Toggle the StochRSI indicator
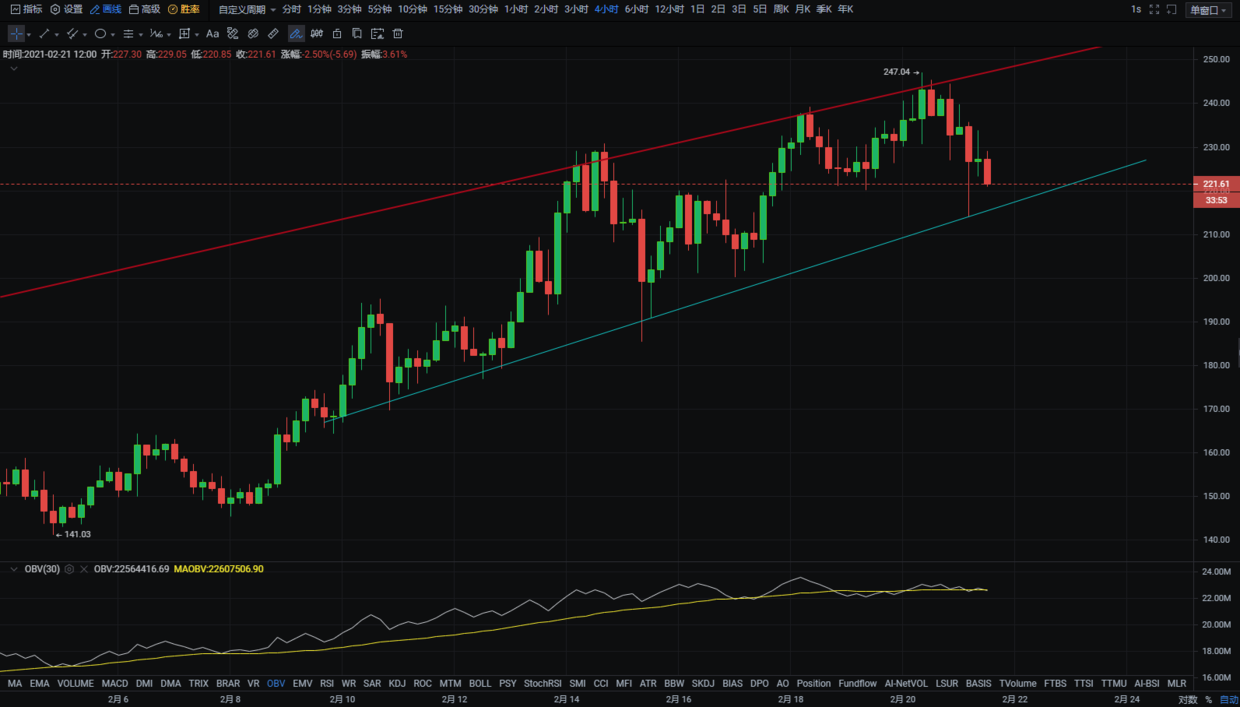The width and height of the screenshot is (1240, 707). tap(543, 684)
